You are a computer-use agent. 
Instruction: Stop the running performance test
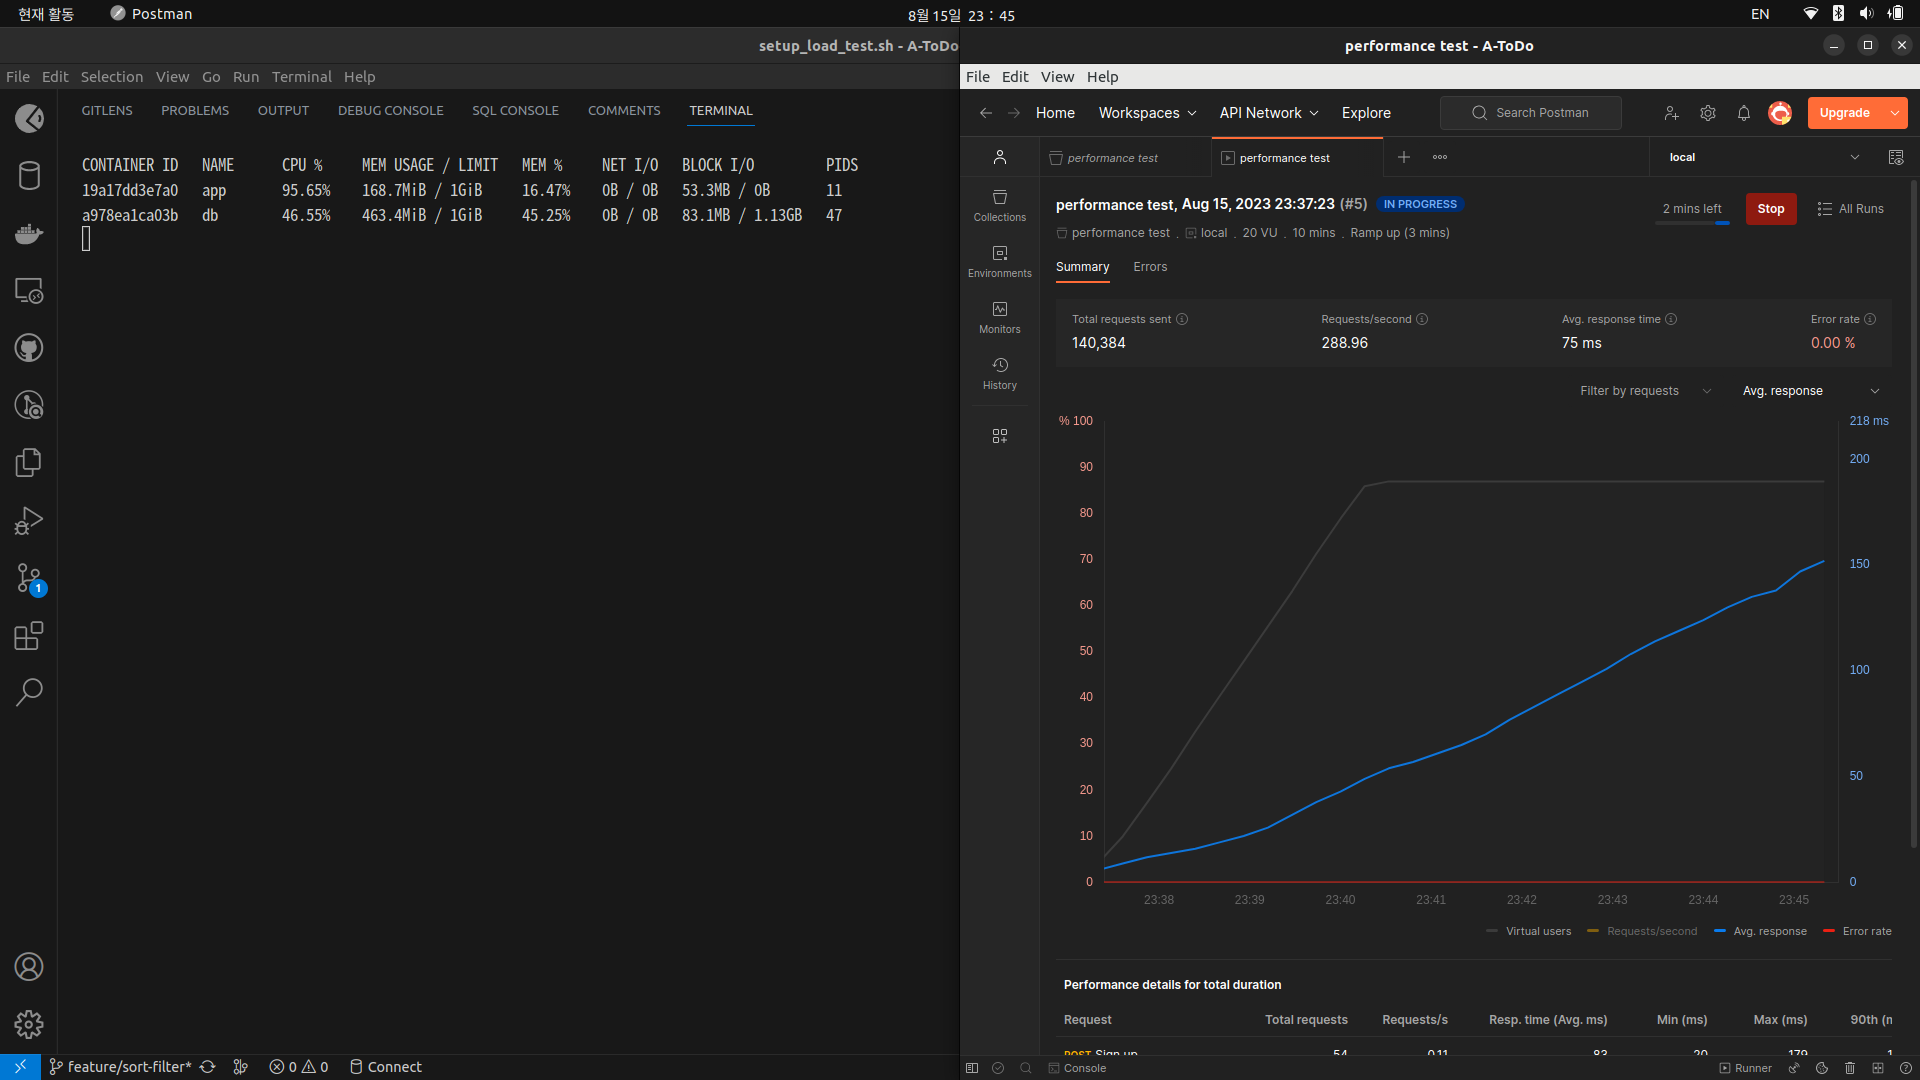[x=1771, y=209]
